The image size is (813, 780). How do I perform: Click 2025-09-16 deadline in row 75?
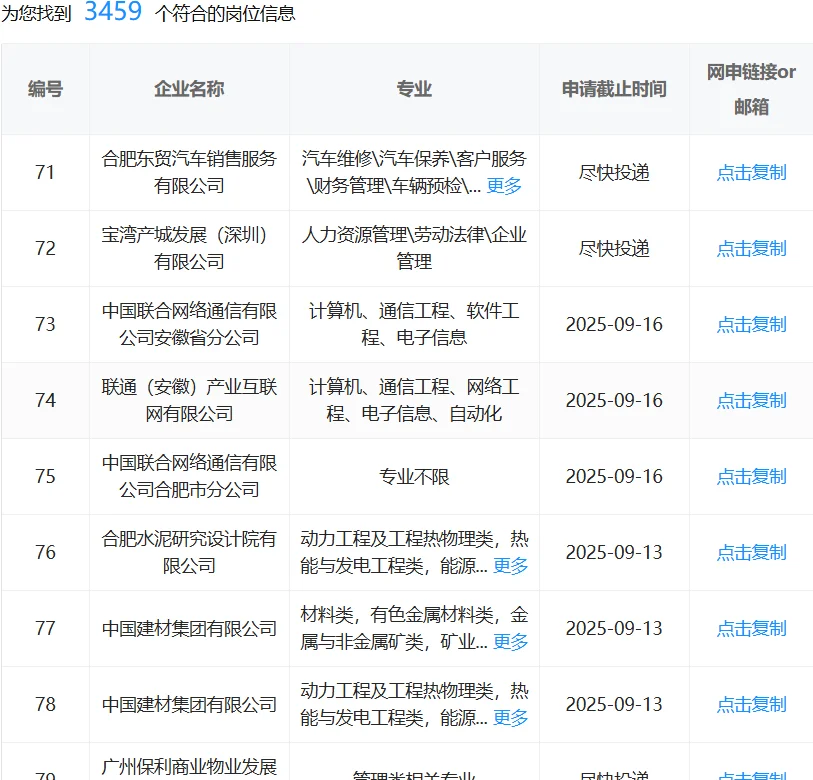click(x=614, y=477)
